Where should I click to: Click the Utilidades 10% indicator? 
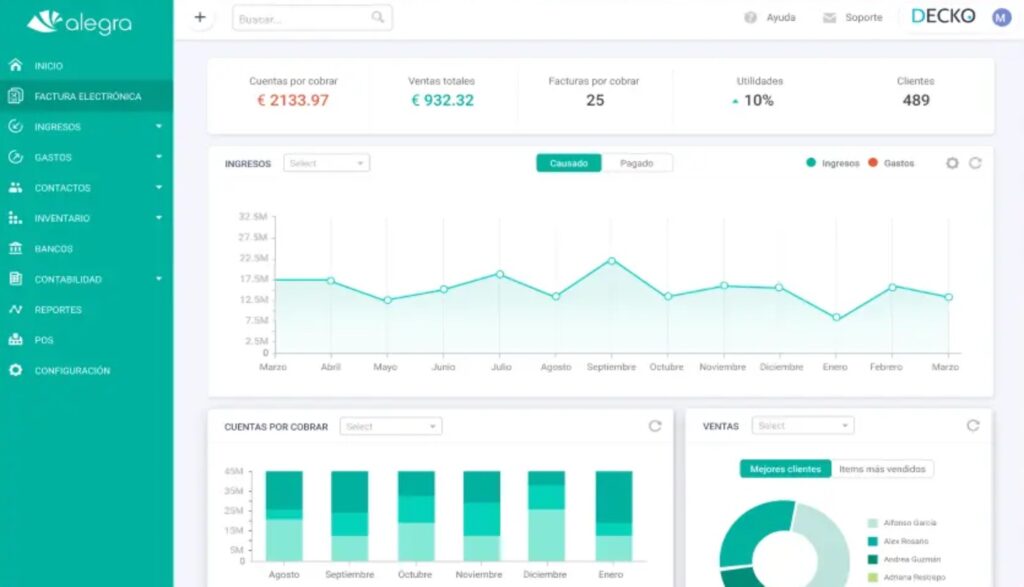click(x=753, y=101)
